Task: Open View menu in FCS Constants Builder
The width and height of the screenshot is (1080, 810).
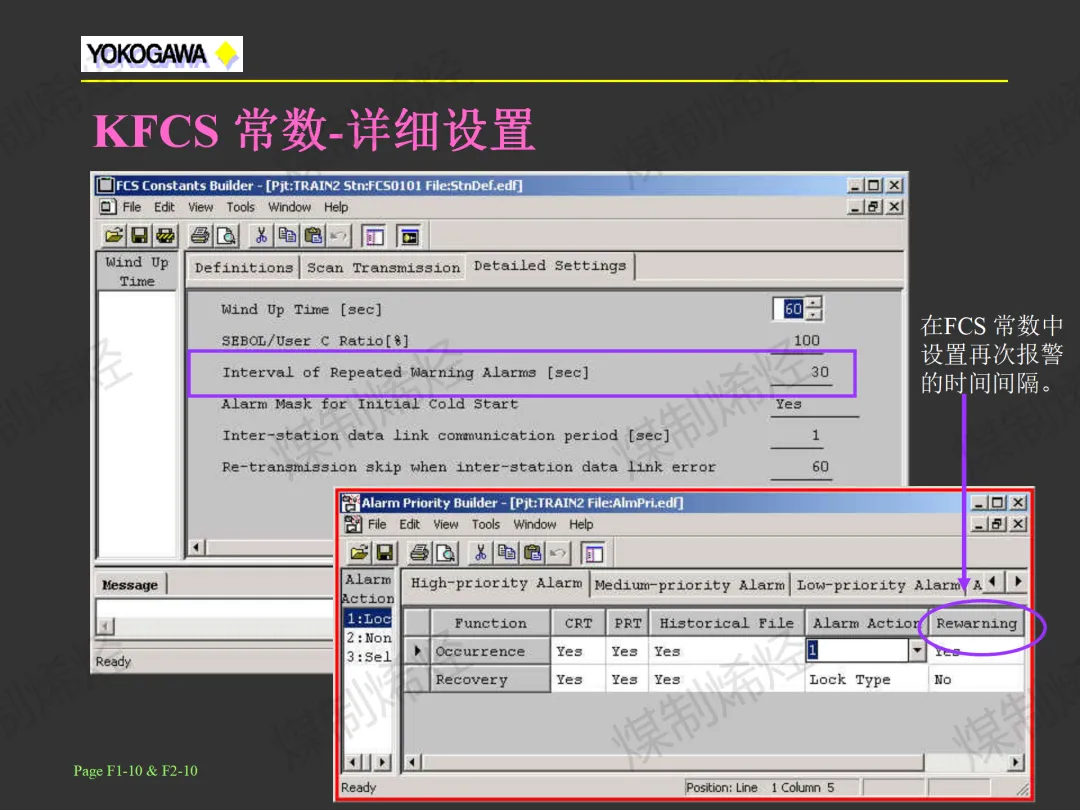Action: point(200,207)
